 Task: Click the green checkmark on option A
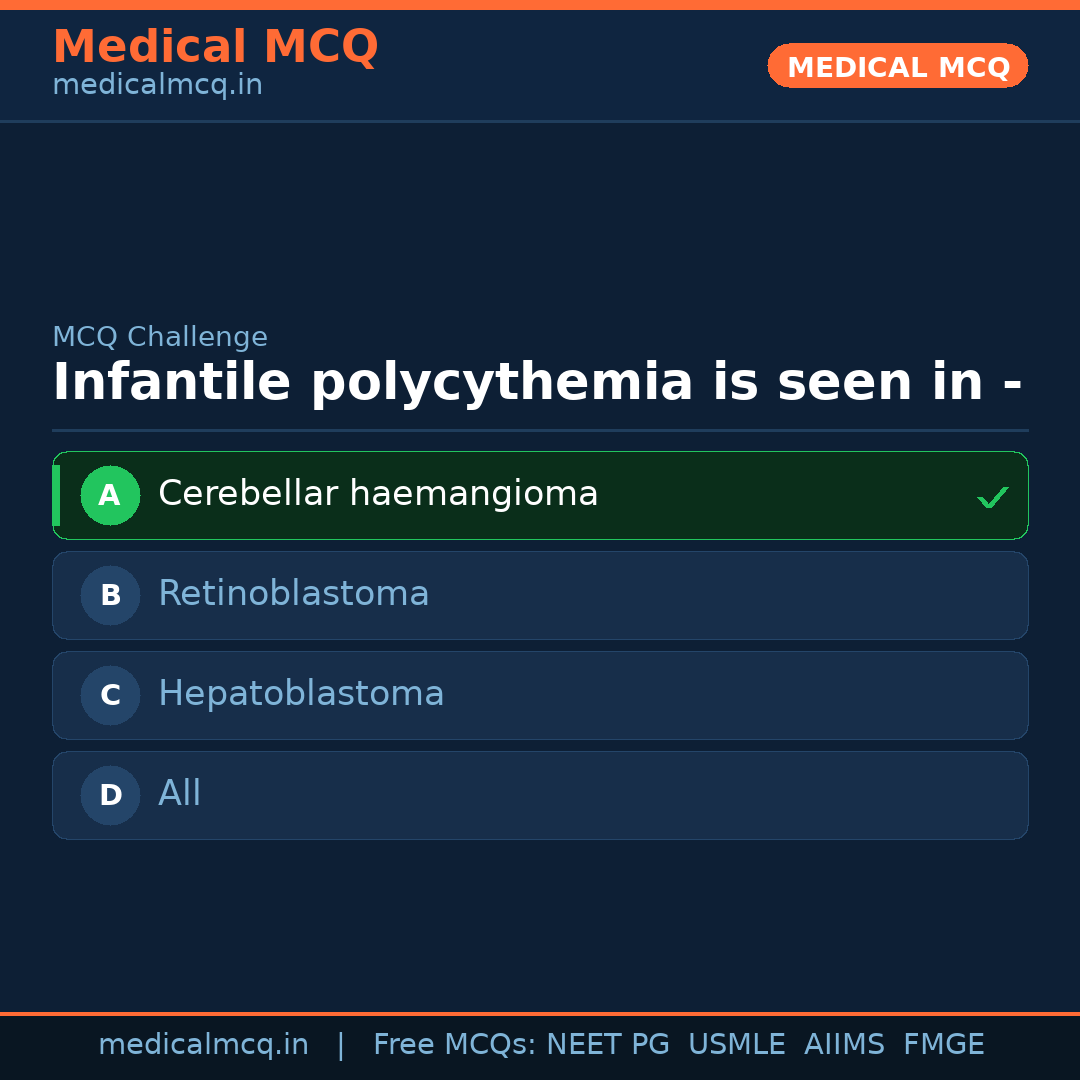pos(992,497)
